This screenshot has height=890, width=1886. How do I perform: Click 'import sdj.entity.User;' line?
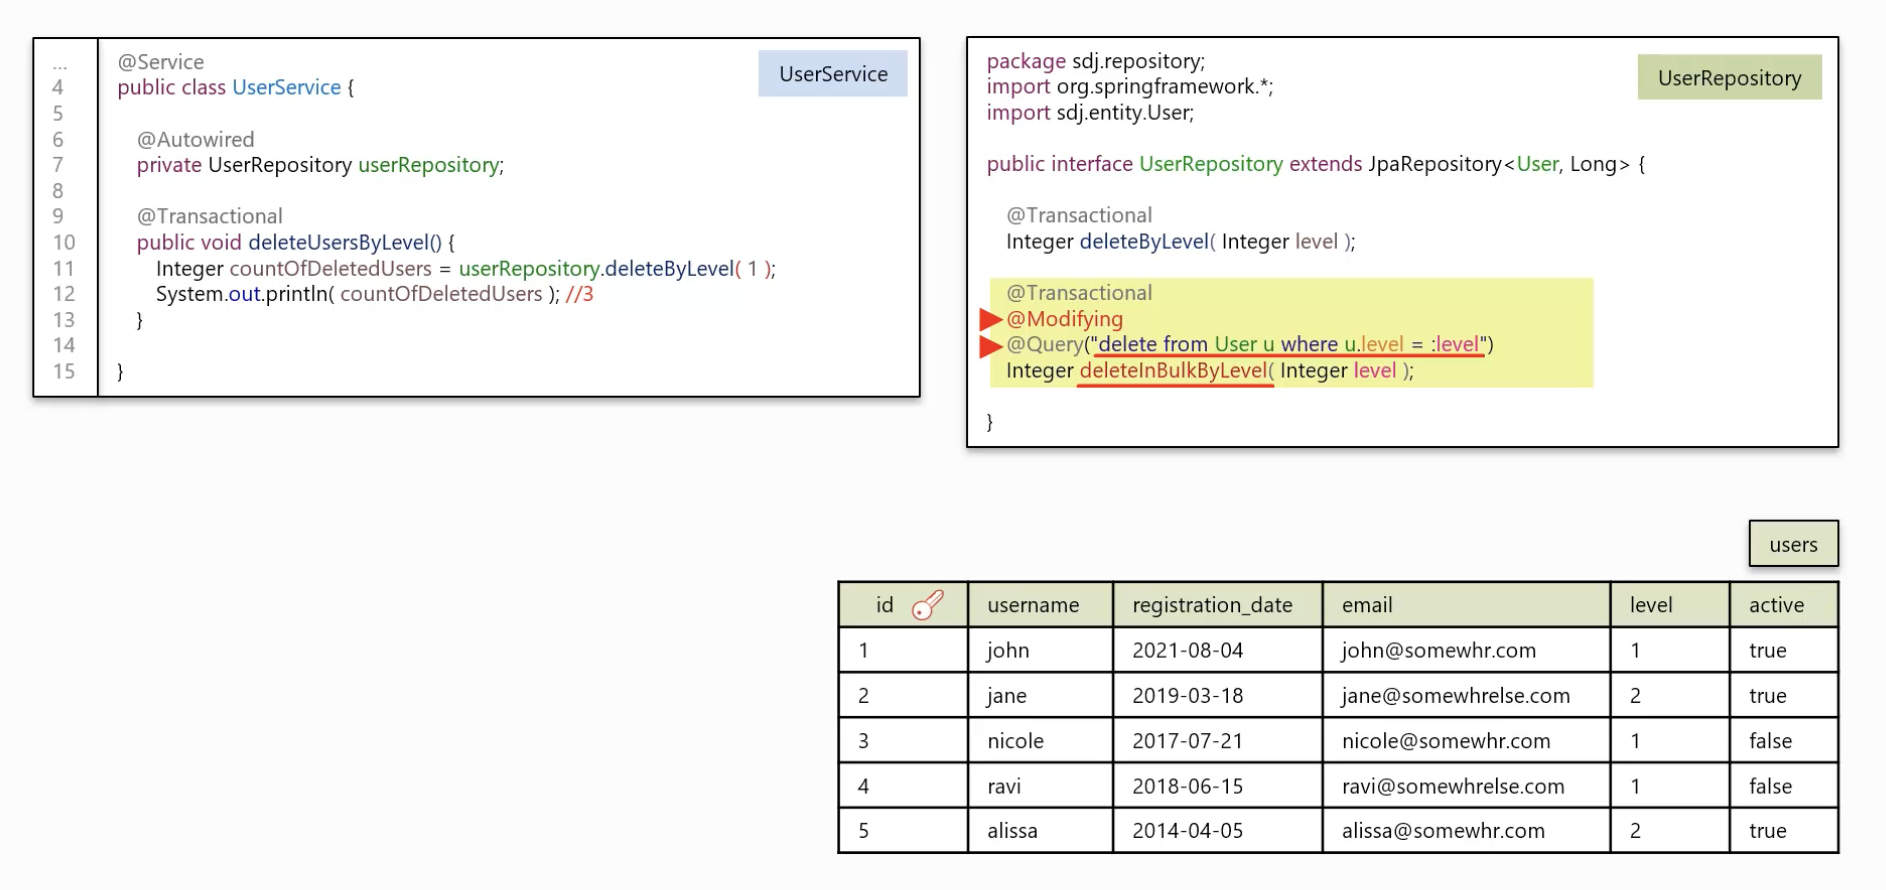pos(1090,113)
